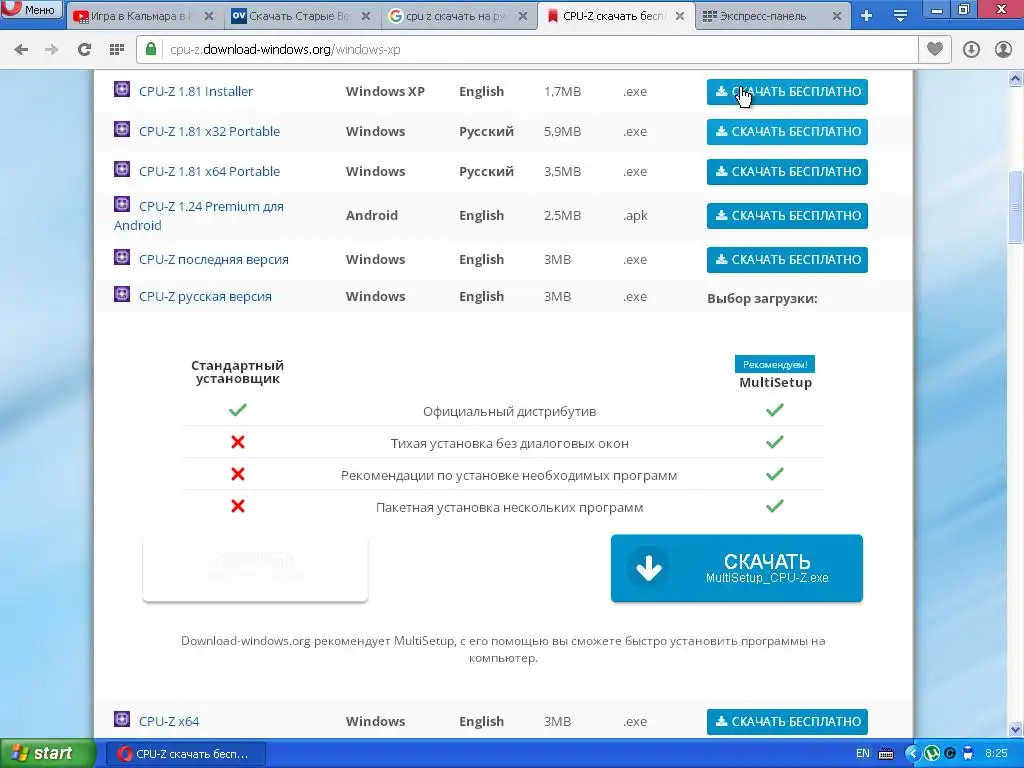The width and height of the screenshot is (1024, 768).
Task: Click the system tray clock 8:25
Action: (x=996, y=754)
